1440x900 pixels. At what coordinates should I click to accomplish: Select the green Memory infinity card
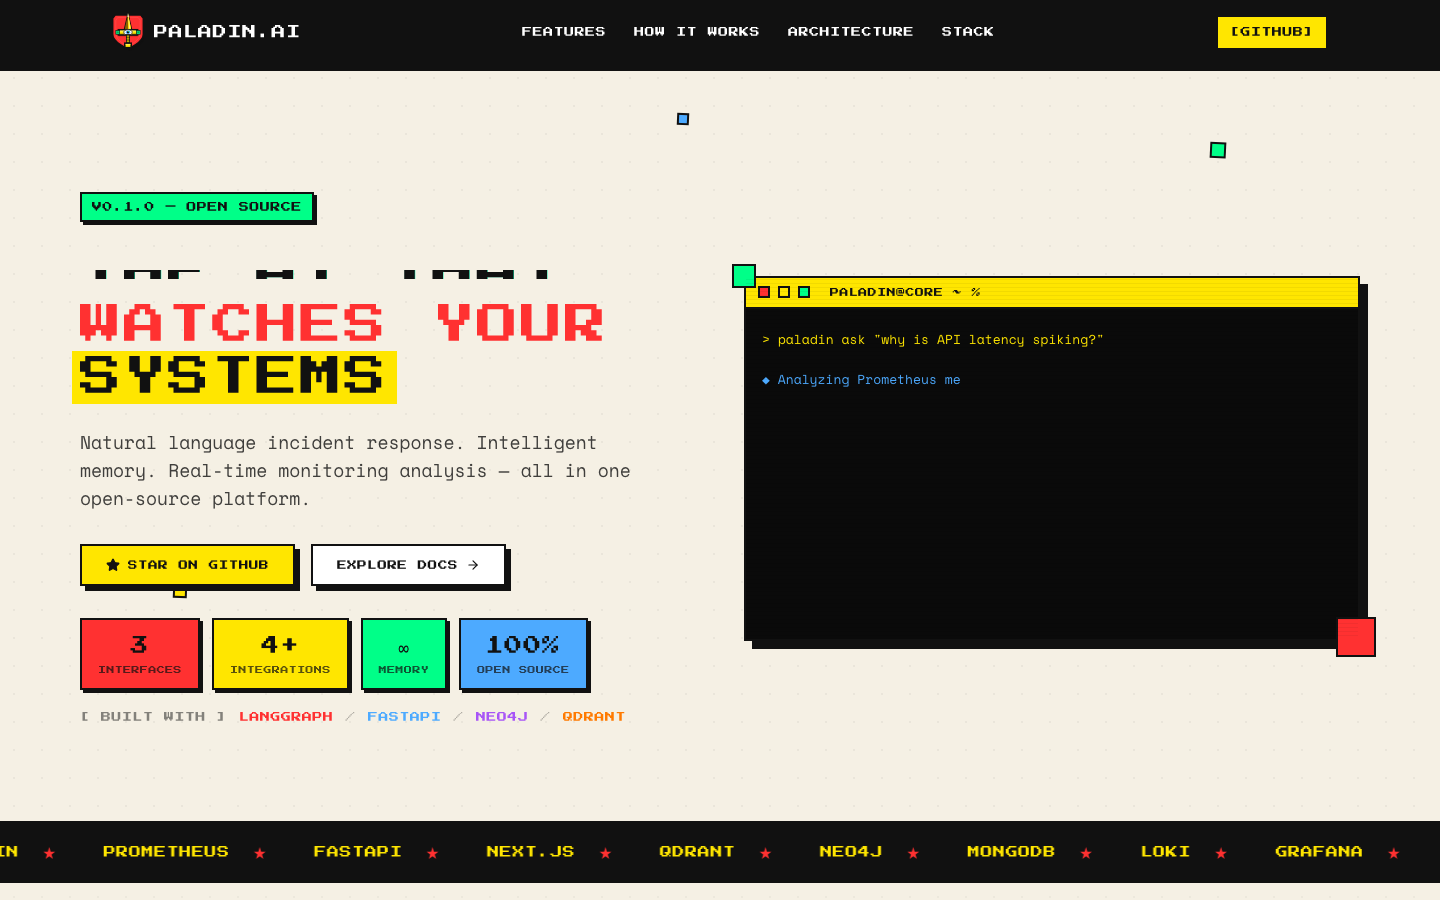coord(403,654)
